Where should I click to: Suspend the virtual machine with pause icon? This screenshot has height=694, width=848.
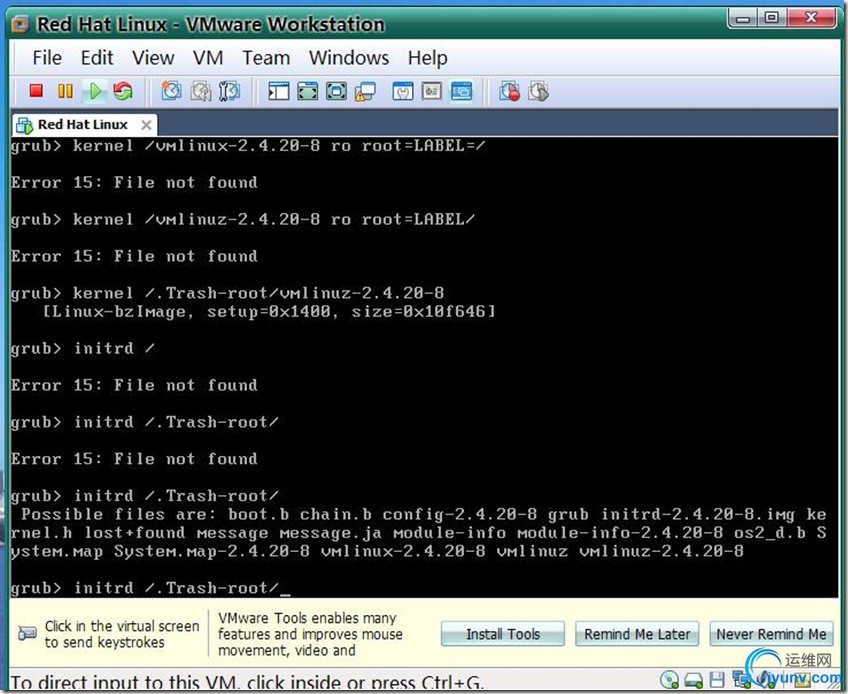[65, 91]
